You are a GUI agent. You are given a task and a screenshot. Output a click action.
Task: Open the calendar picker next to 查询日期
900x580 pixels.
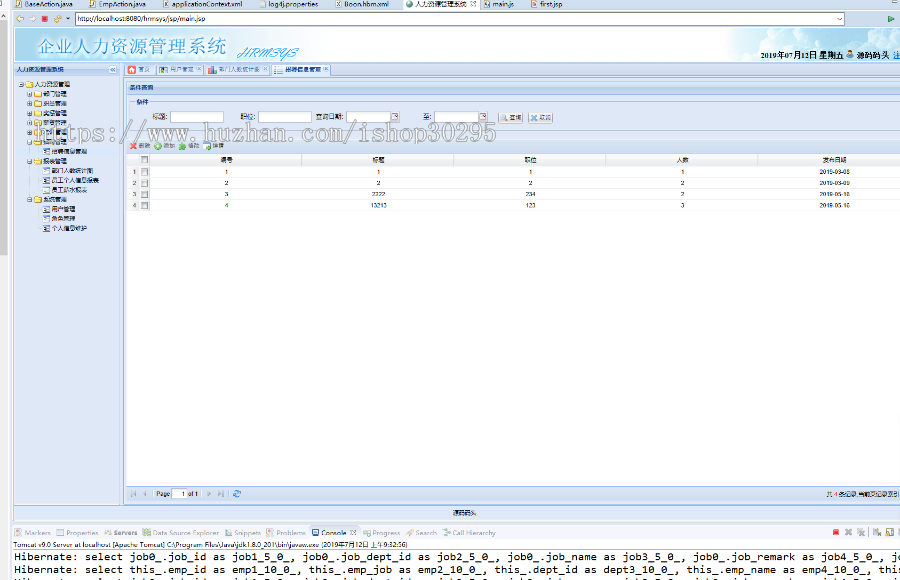[397, 116]
